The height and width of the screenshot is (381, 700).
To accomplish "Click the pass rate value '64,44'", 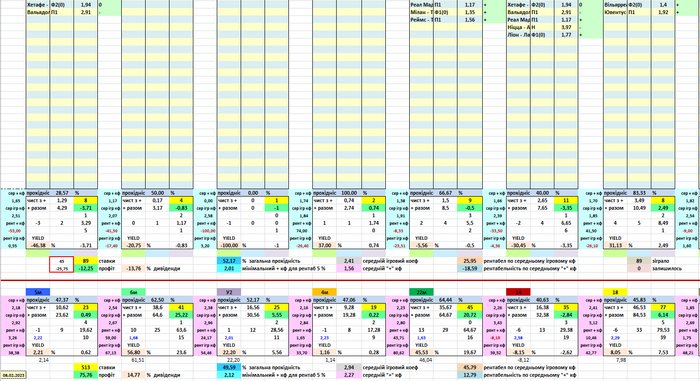I will [x=445, y=300].
